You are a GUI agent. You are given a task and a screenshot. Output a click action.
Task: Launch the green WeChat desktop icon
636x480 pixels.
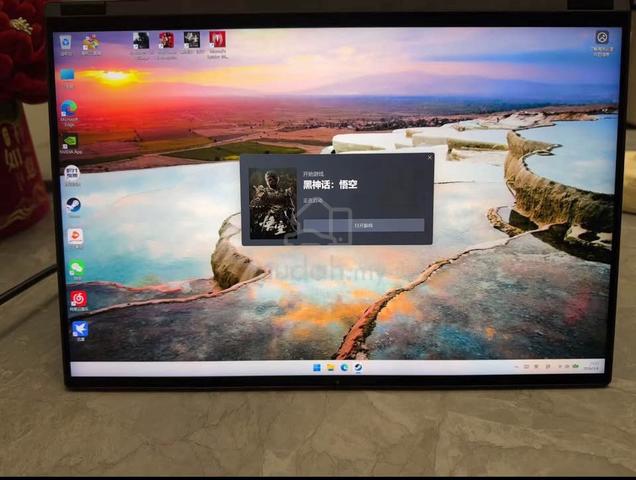coord(76,270)
